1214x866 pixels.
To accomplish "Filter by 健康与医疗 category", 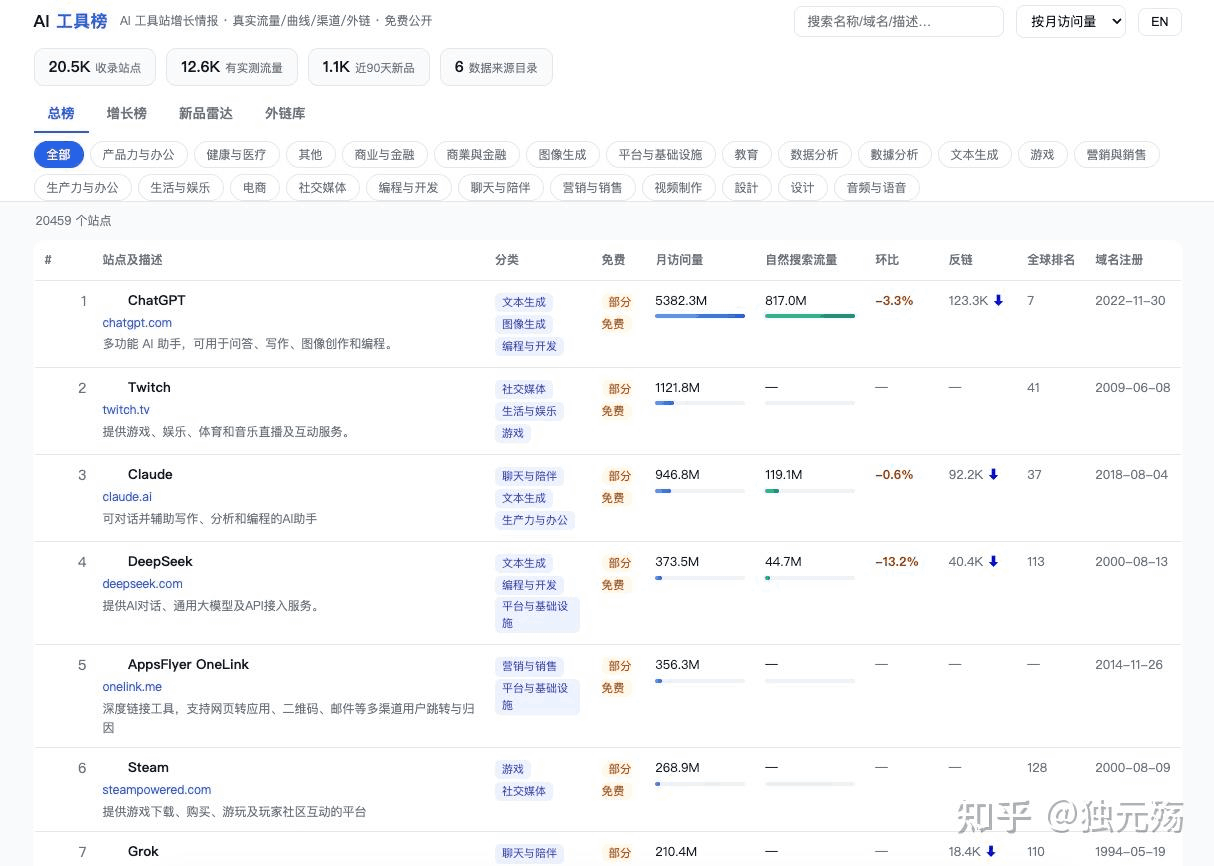I will point(236,154).
